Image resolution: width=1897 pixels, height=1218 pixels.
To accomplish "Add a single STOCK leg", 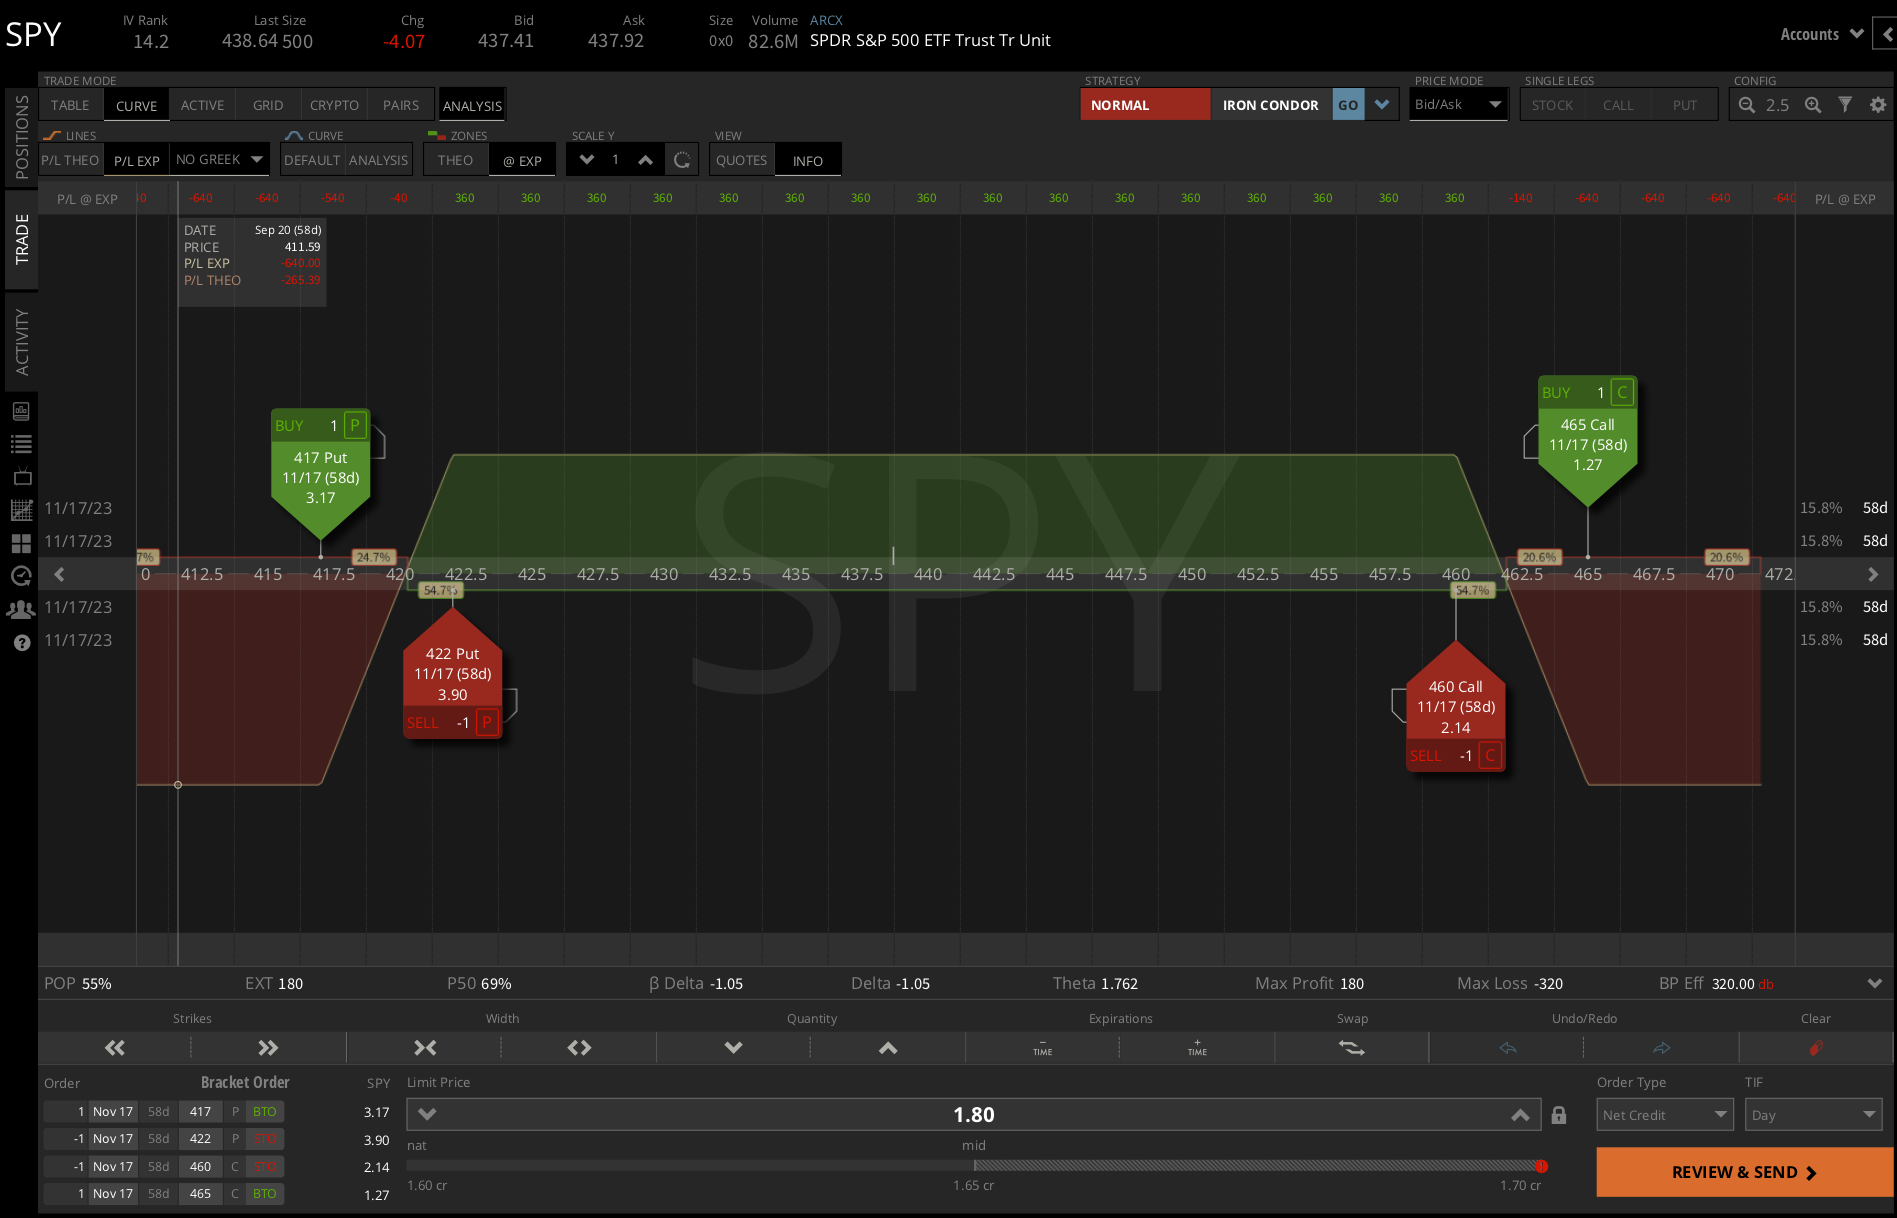I will click(1552, 105).
